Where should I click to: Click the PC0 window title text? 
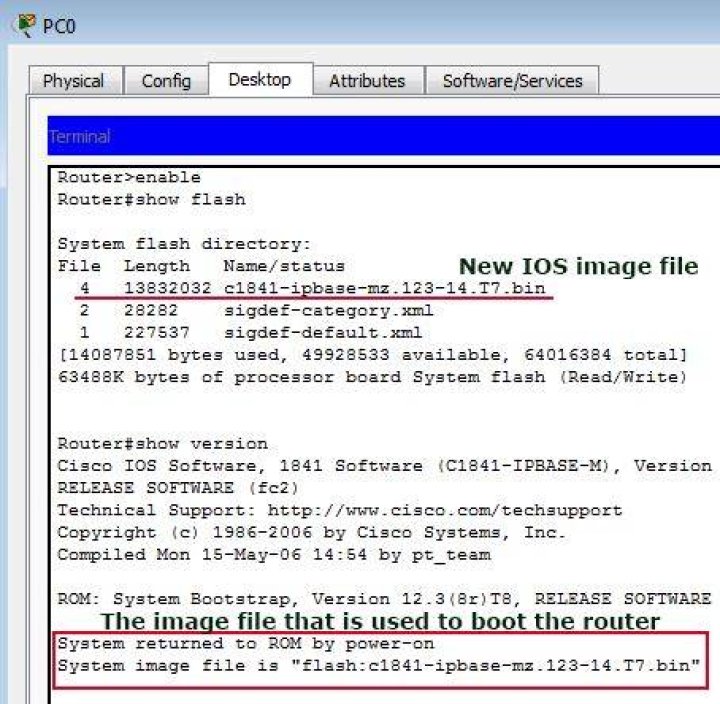click(x=59, y=26)
